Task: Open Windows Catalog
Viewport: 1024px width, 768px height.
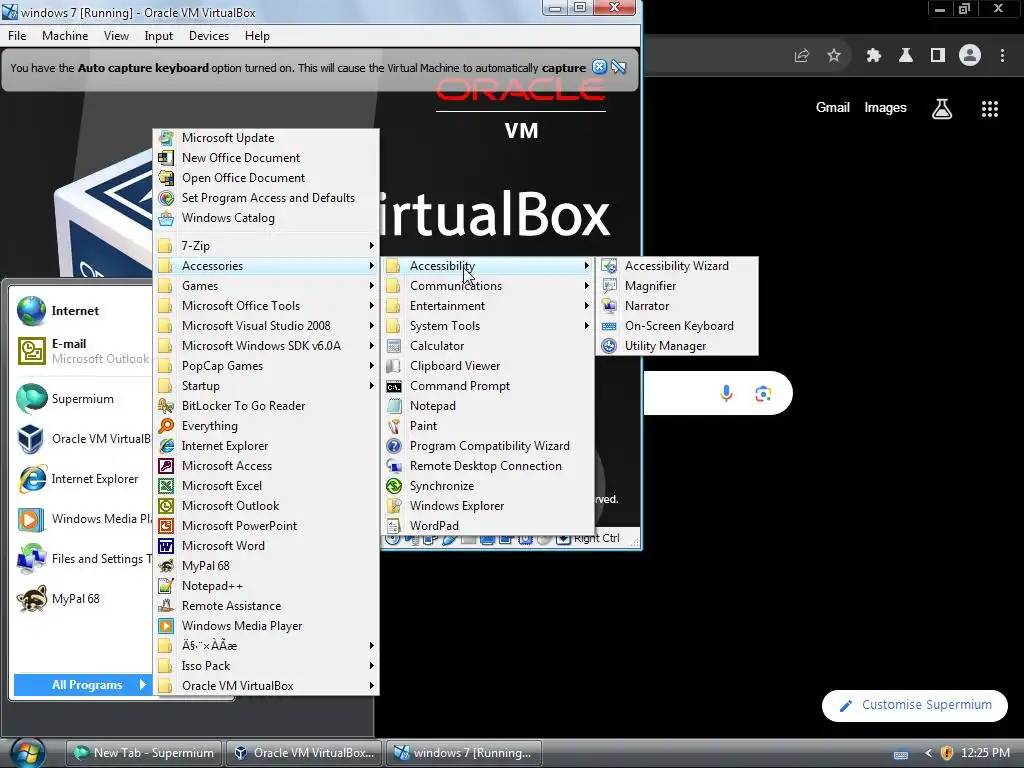Action: pyautogui.click(x=266, y=218)
